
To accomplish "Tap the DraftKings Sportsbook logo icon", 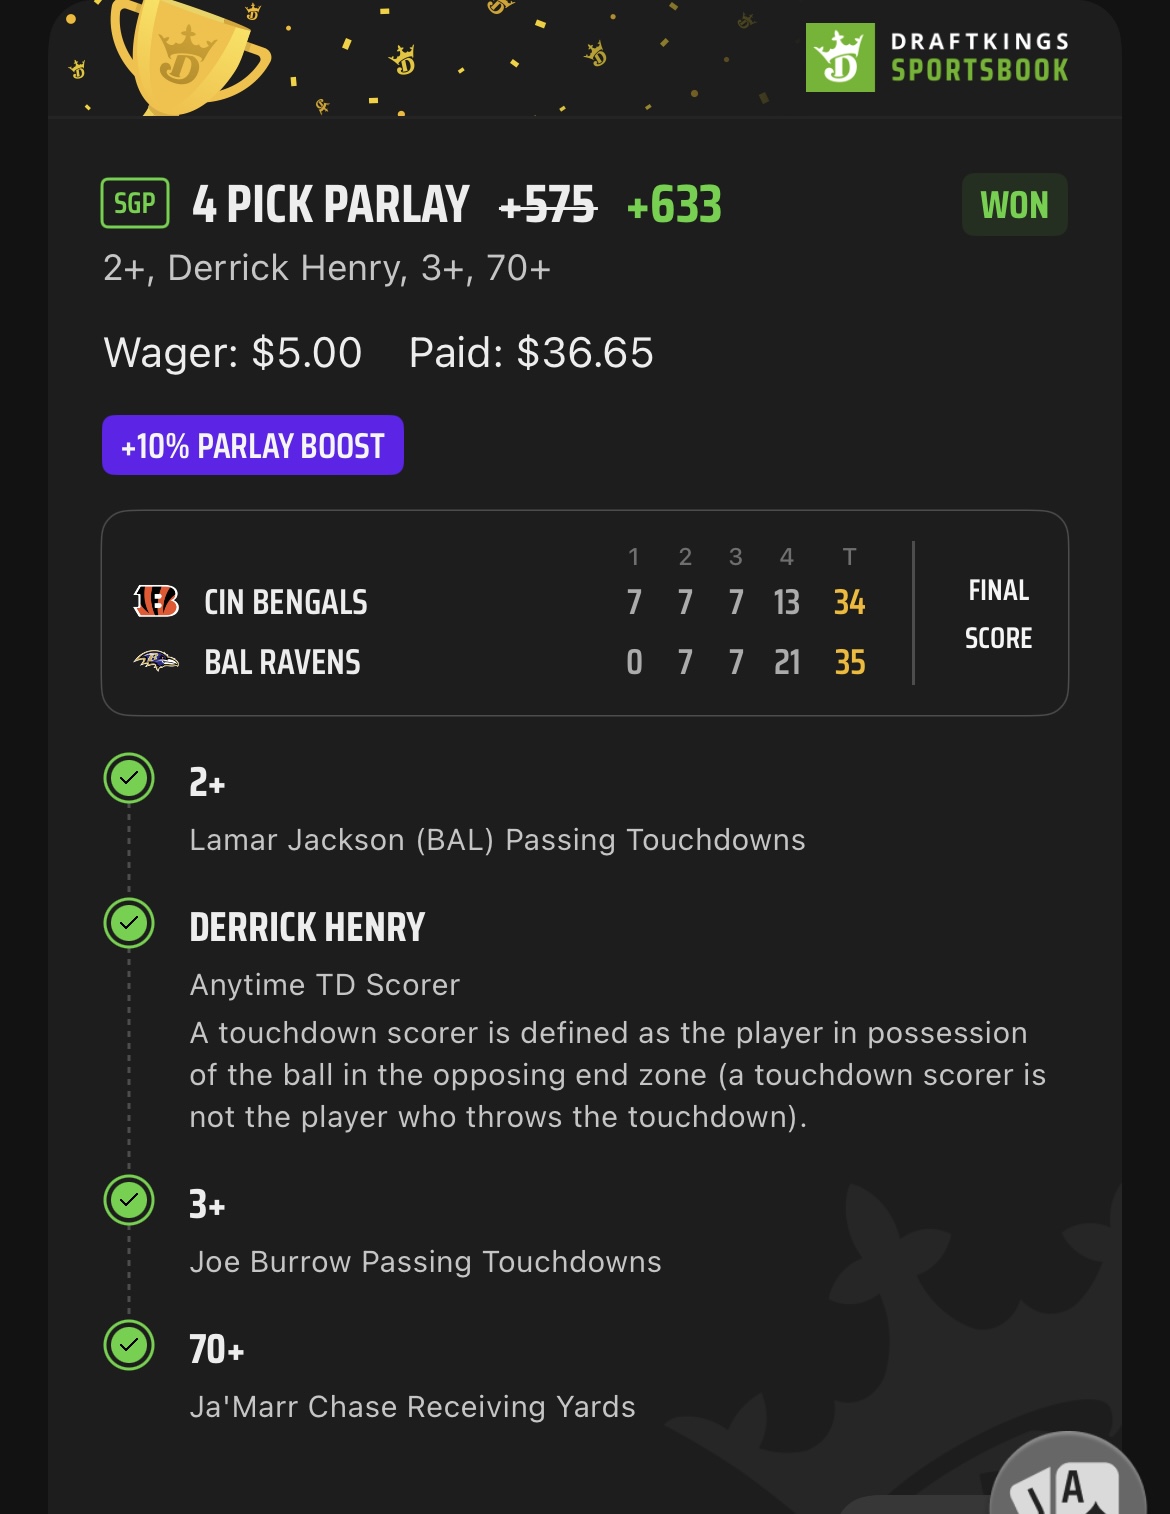I will (840, 58).
